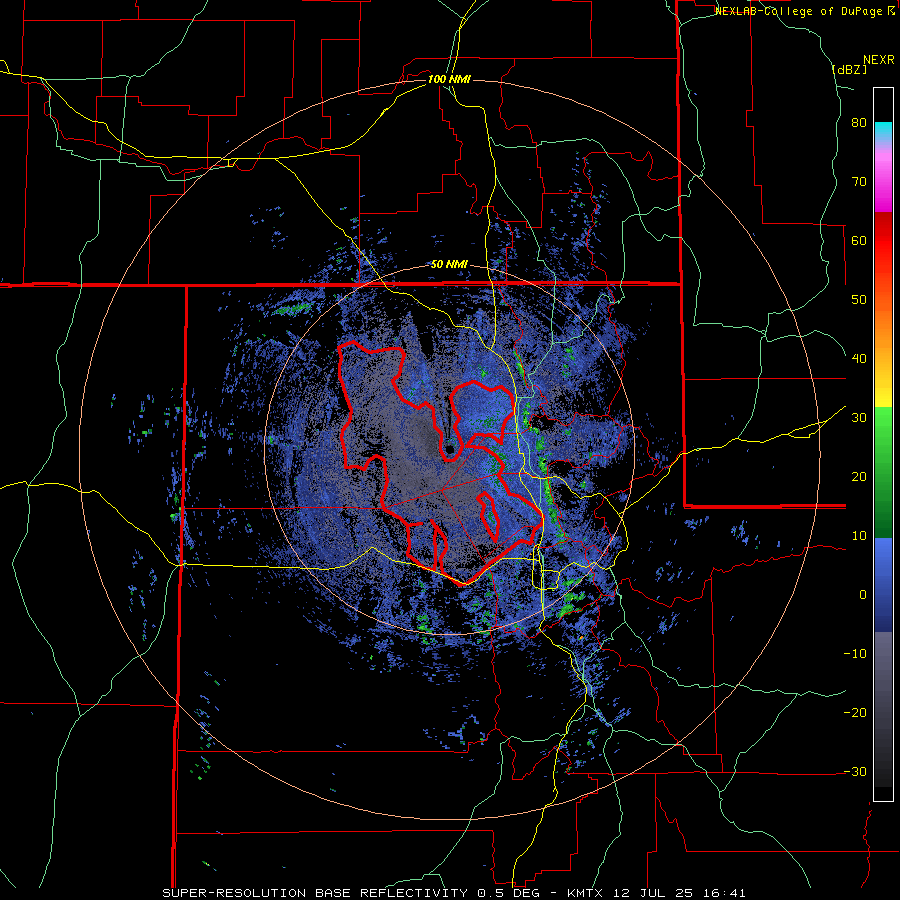
Task: Click the -10 dBZ scale label
Action: pyautogui.click(x=855, y=654)
